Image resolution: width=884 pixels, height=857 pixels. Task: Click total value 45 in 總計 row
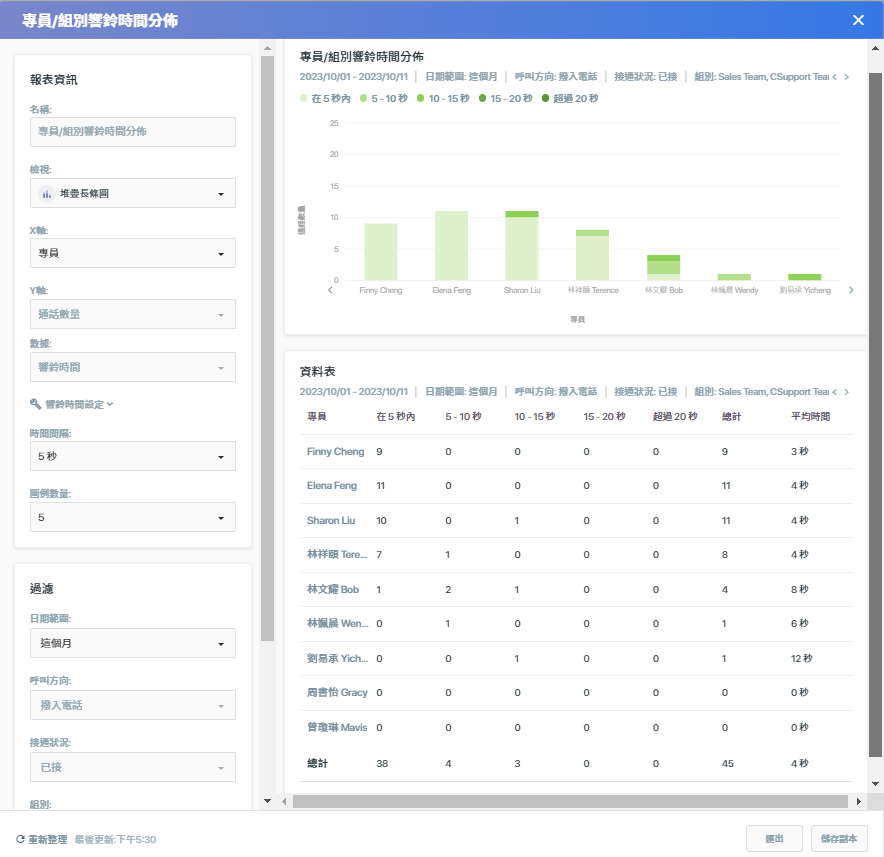click(x=728, y=763)
